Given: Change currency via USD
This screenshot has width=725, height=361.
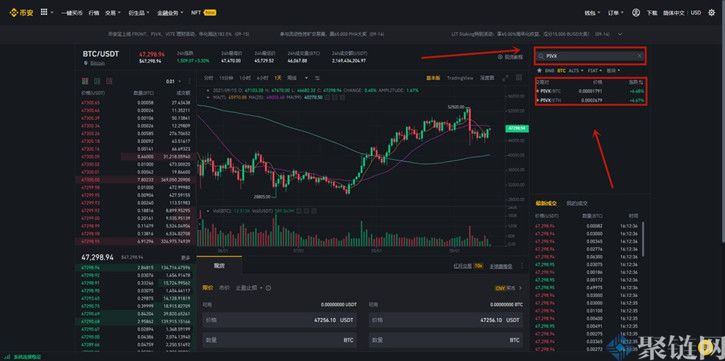Looking at the screenshot, I should (x=695, y=12).
